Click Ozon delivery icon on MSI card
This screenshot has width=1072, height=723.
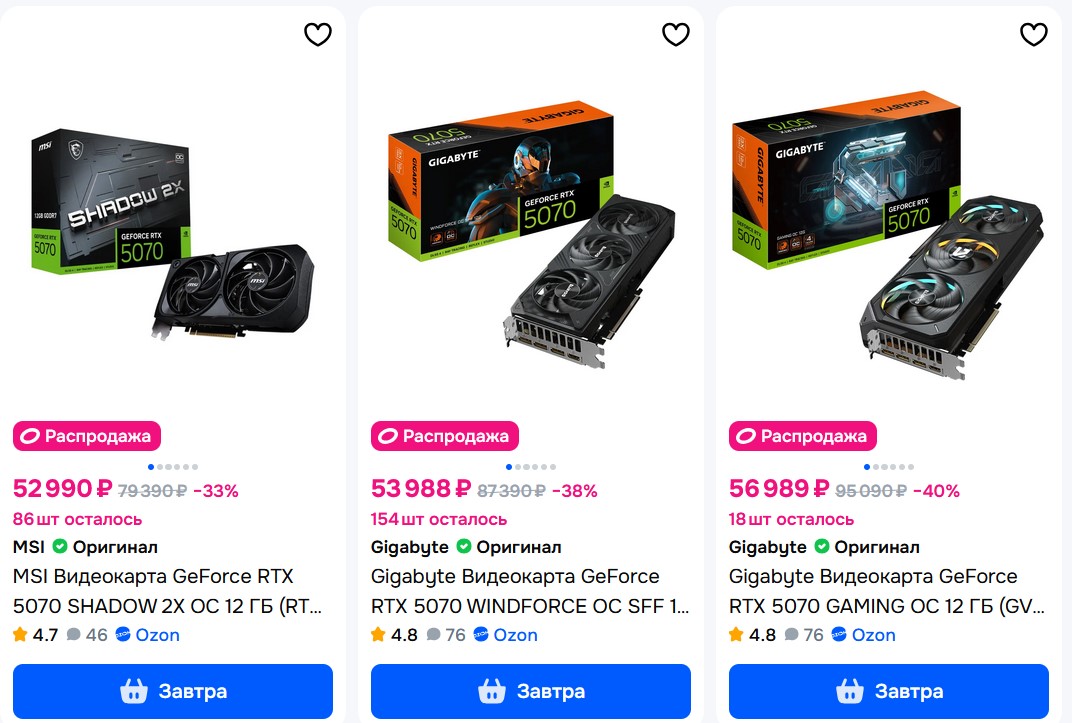pyautogui.click(x=123, y=635)
